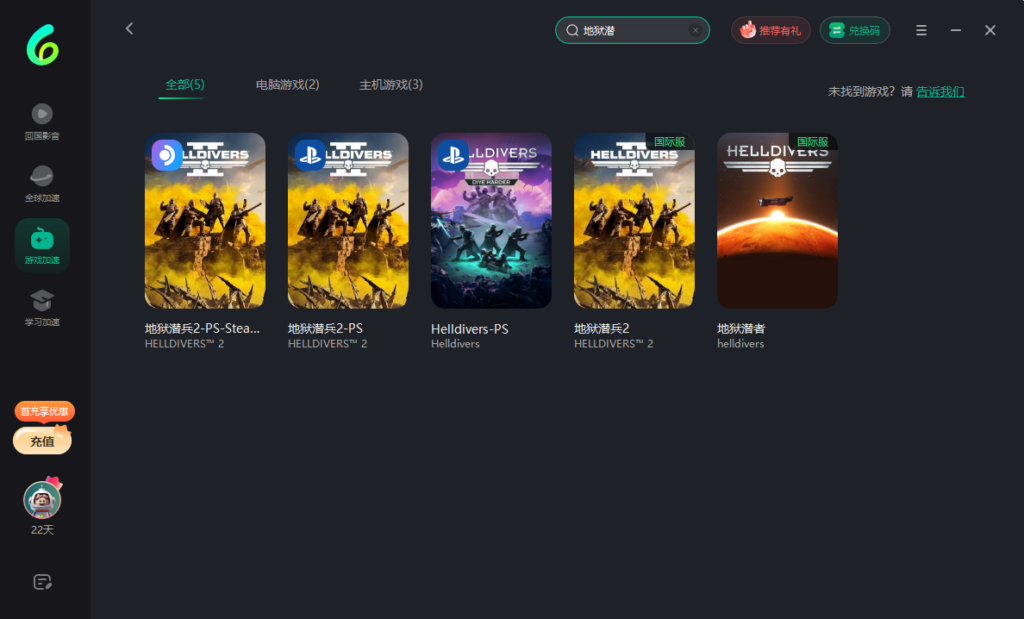Click the 推荐有礼 button
Screen dimensions: 1024x619
point(771,30)
